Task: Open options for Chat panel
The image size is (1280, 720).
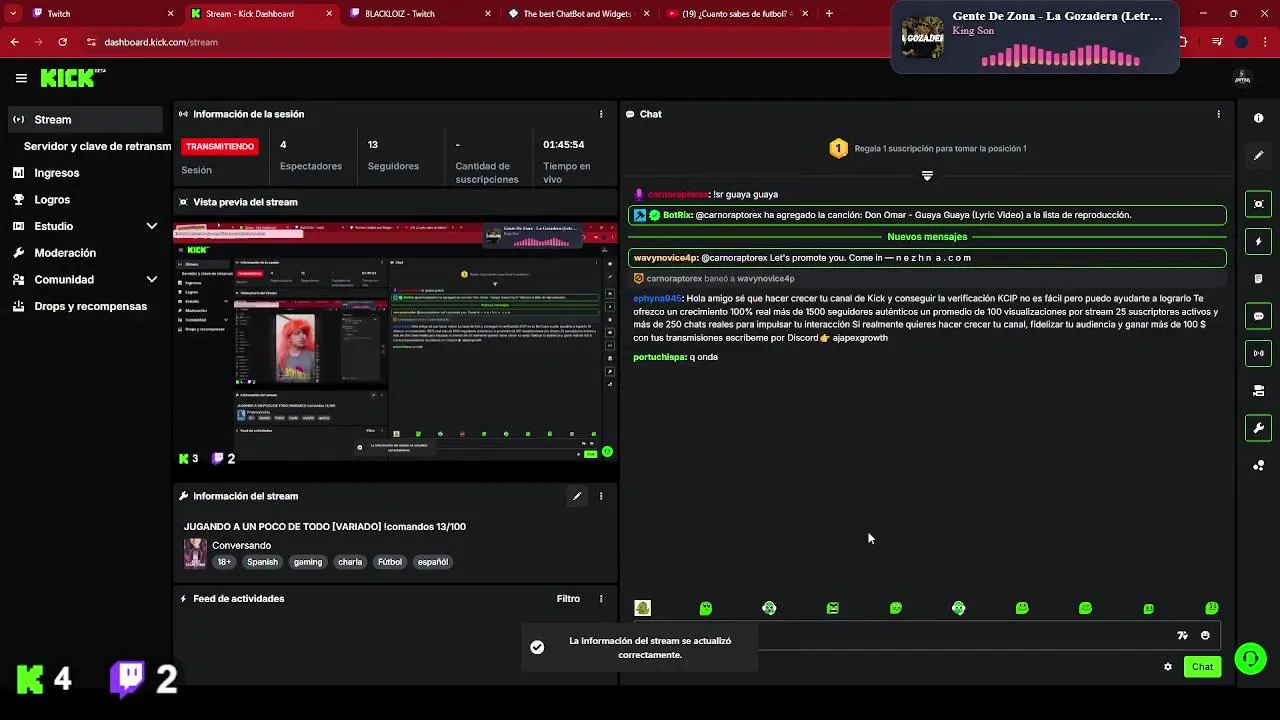Action: [1218, 114]
